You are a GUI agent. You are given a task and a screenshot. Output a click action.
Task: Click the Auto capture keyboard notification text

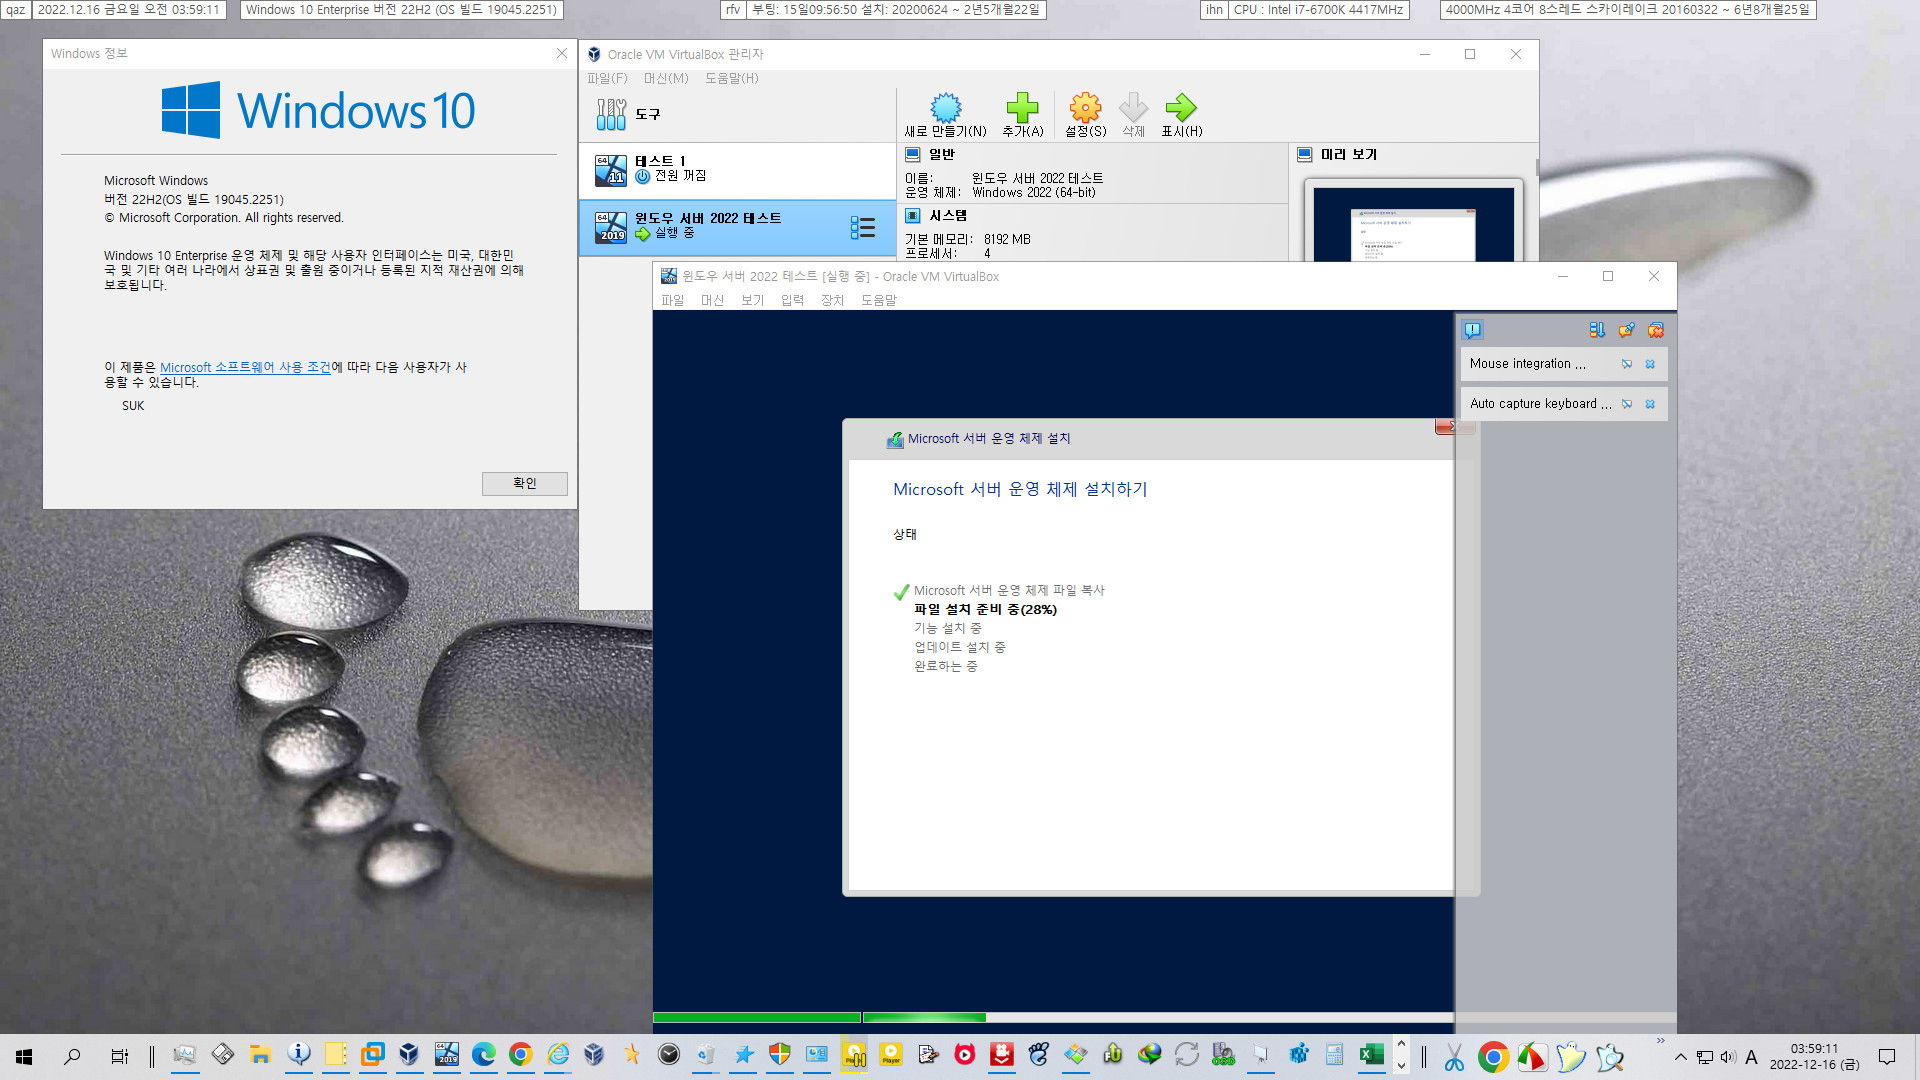click(x=1540, y=404)
